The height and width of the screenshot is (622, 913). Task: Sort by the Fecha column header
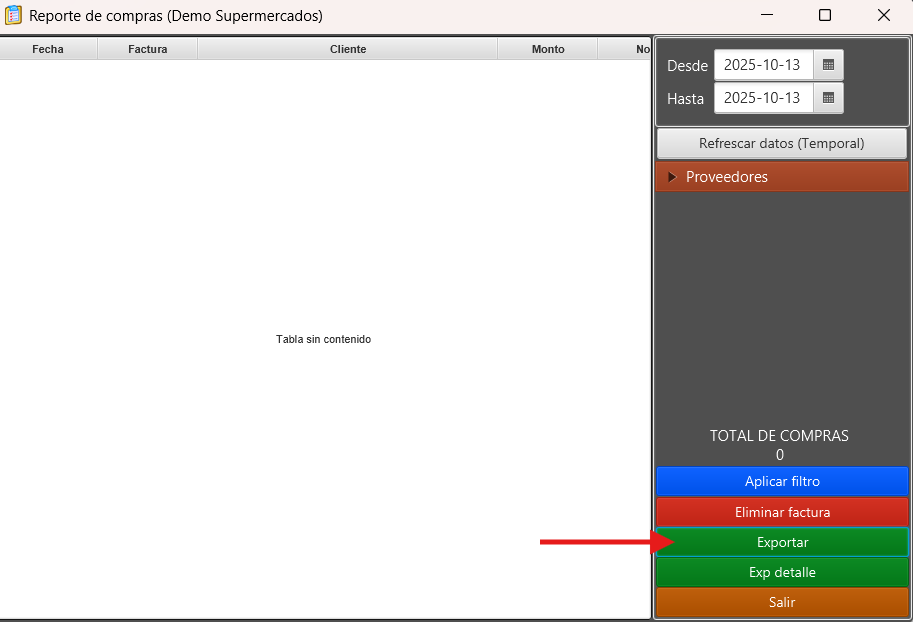(48, 49)
